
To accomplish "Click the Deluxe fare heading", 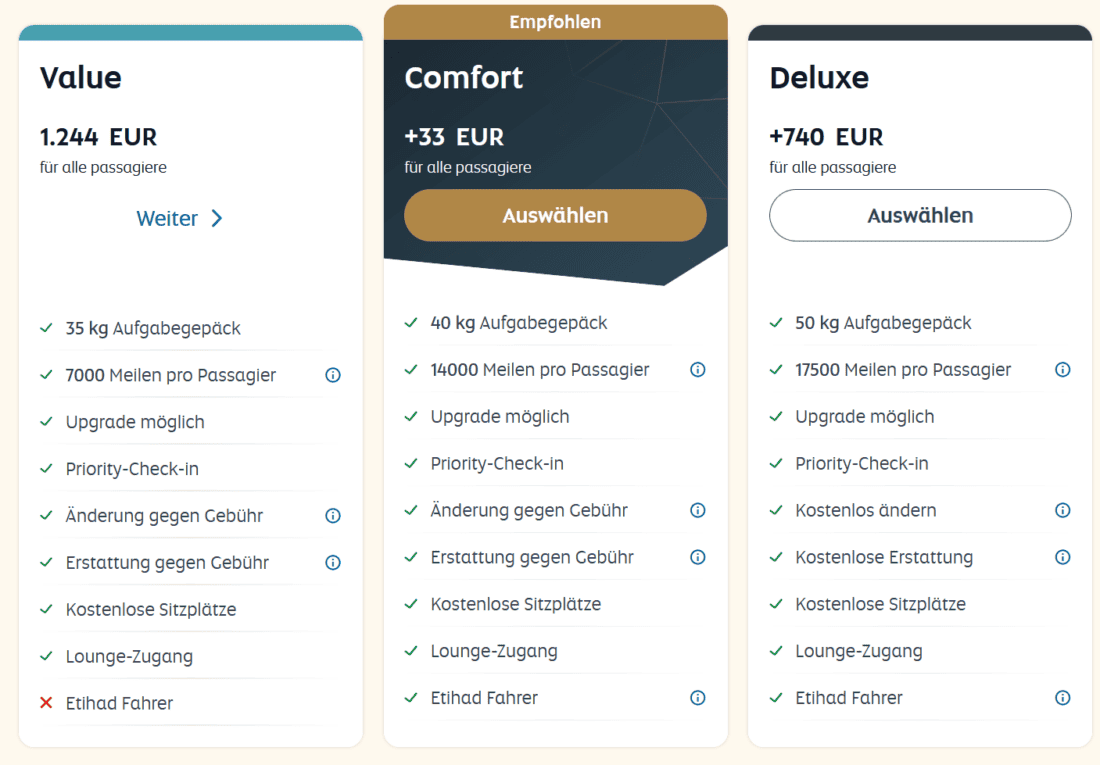I will pos(819,78).
